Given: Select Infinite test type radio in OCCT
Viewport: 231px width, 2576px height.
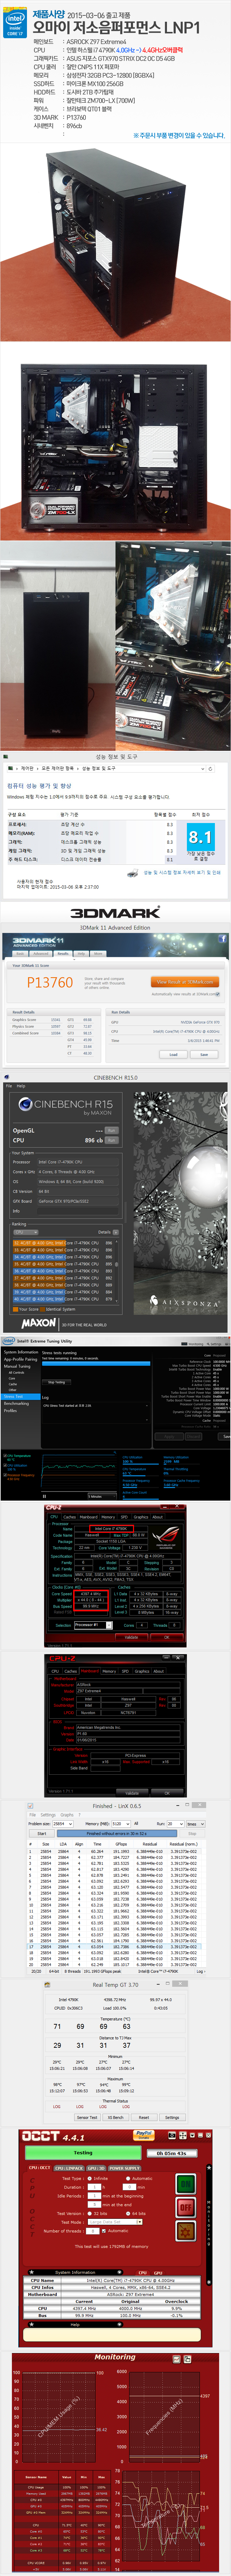Looking at the screenshot, I should point(90,2178).
